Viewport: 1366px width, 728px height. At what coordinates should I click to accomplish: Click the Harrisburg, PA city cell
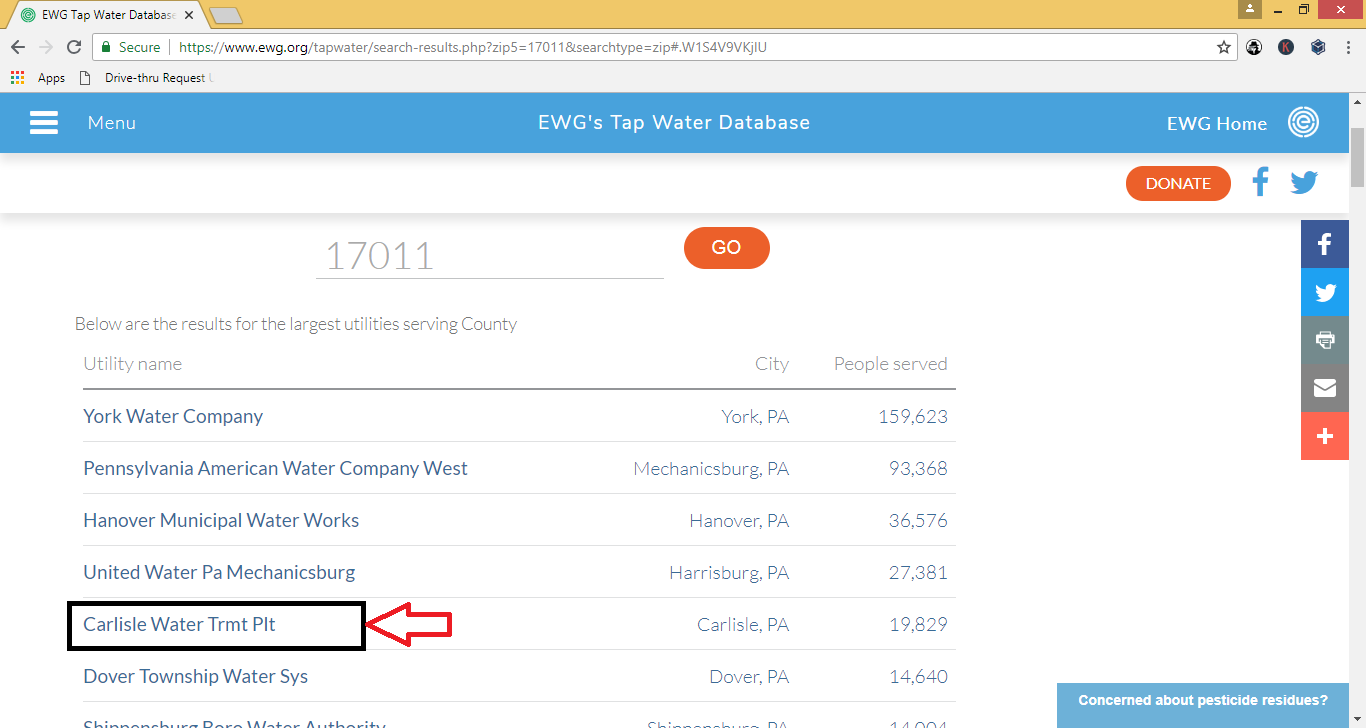(x=729, y=572)
